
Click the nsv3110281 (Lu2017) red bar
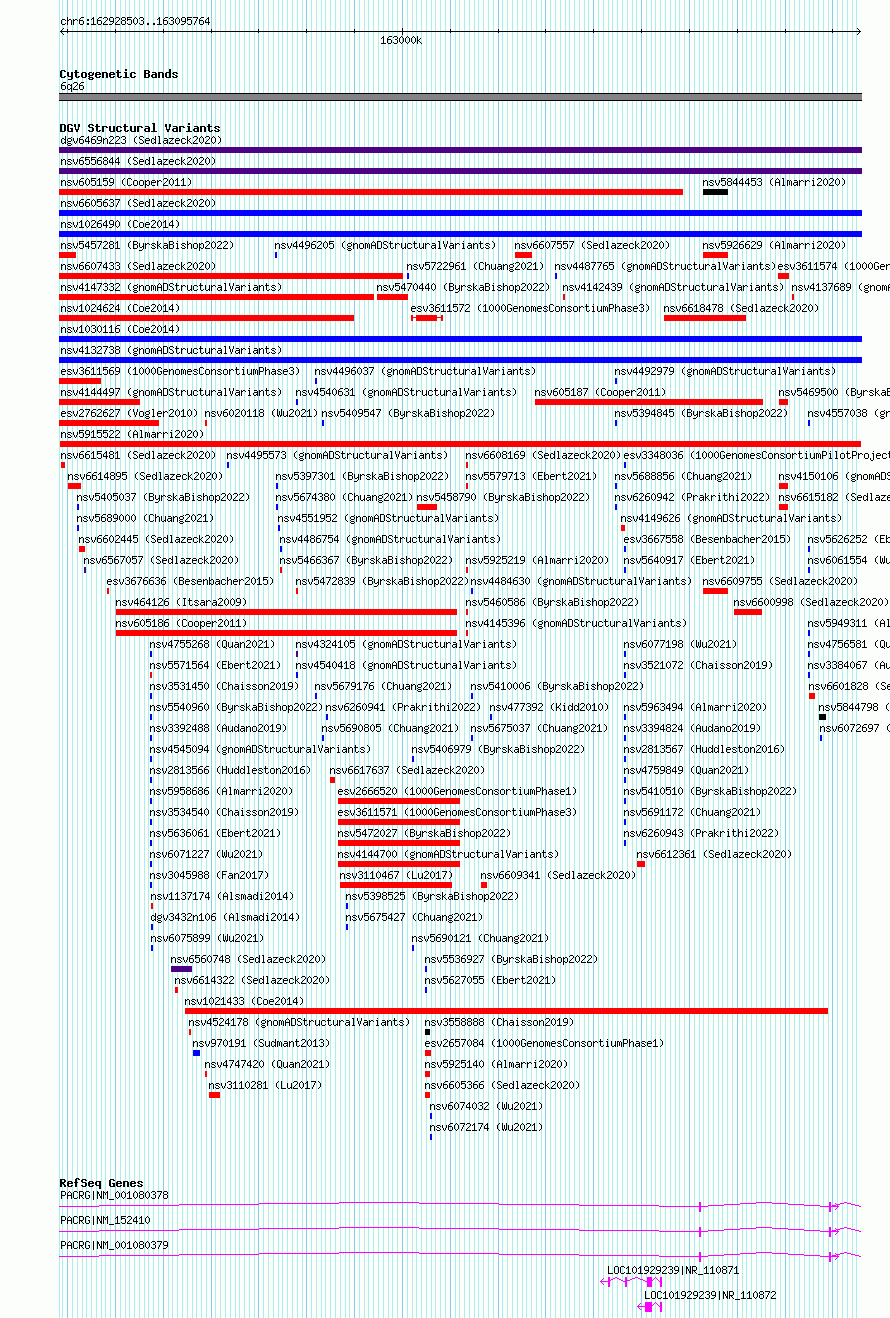(214, 1095)
